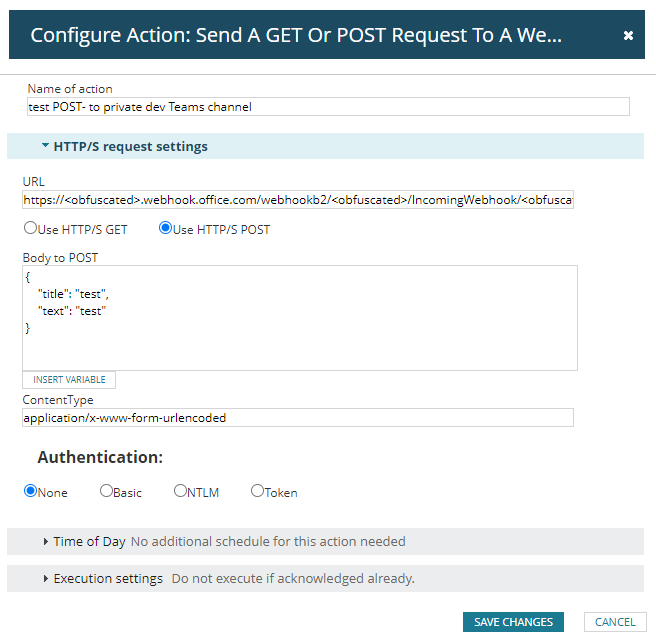Screen dimensions: 656x642
Task: Select Use HTTP/S POST option
Action: [166, 228]
